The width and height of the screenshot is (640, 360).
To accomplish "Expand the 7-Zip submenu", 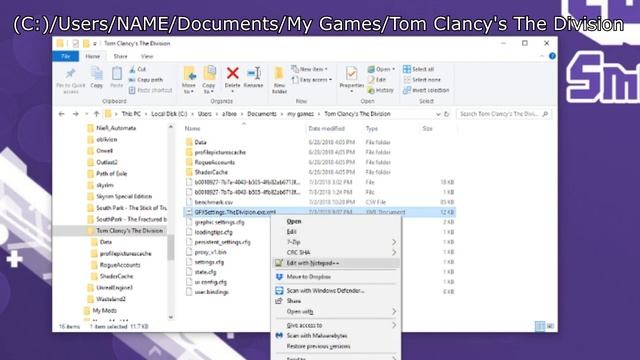I will [336, 242].
